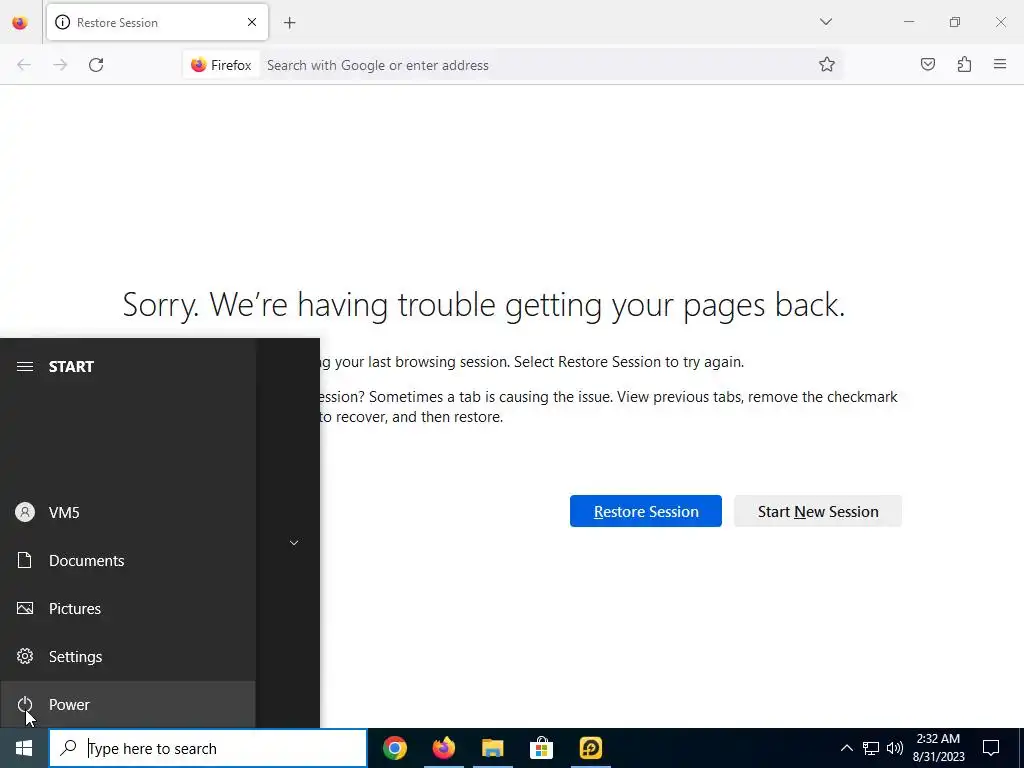Open Microsoft Store from the taskbar
The image size is (1024, 768).
[541, 748]
